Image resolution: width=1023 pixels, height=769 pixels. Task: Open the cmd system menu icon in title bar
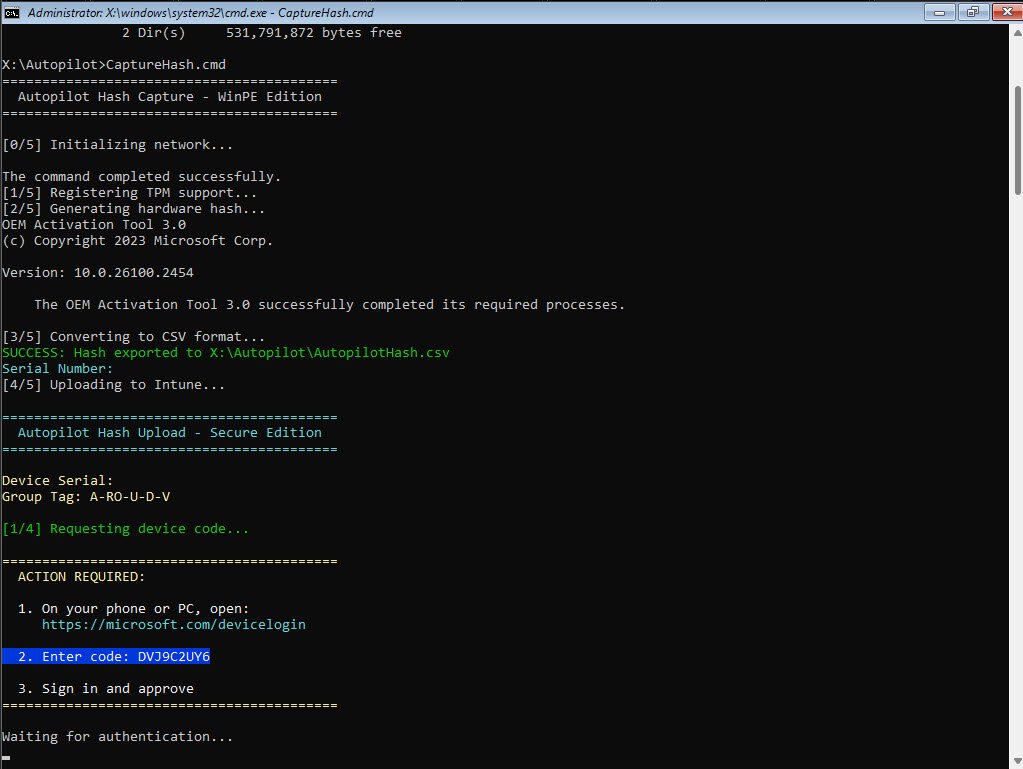coord(12,12)
